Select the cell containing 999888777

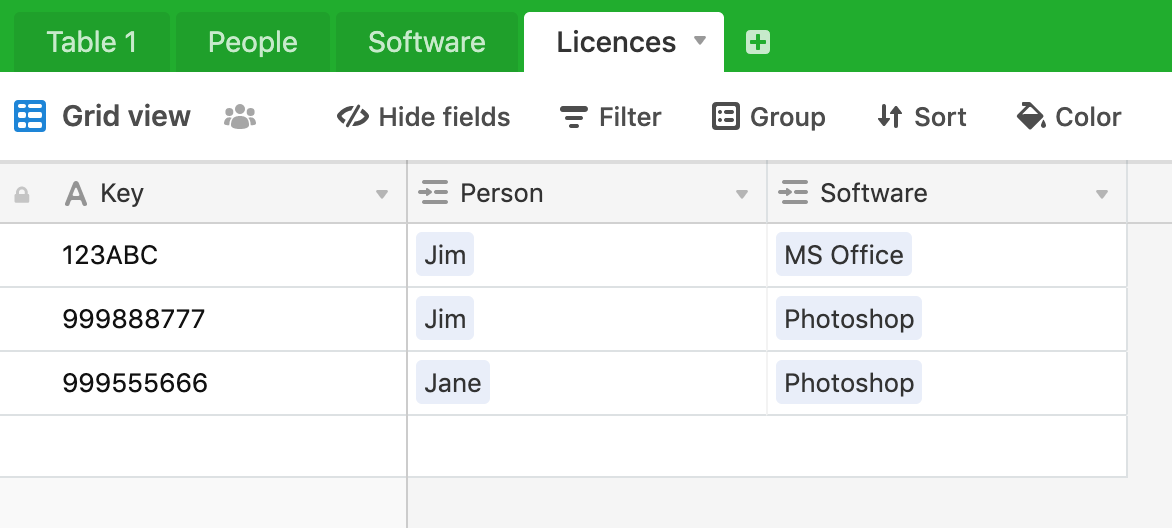tap(203, 319)
